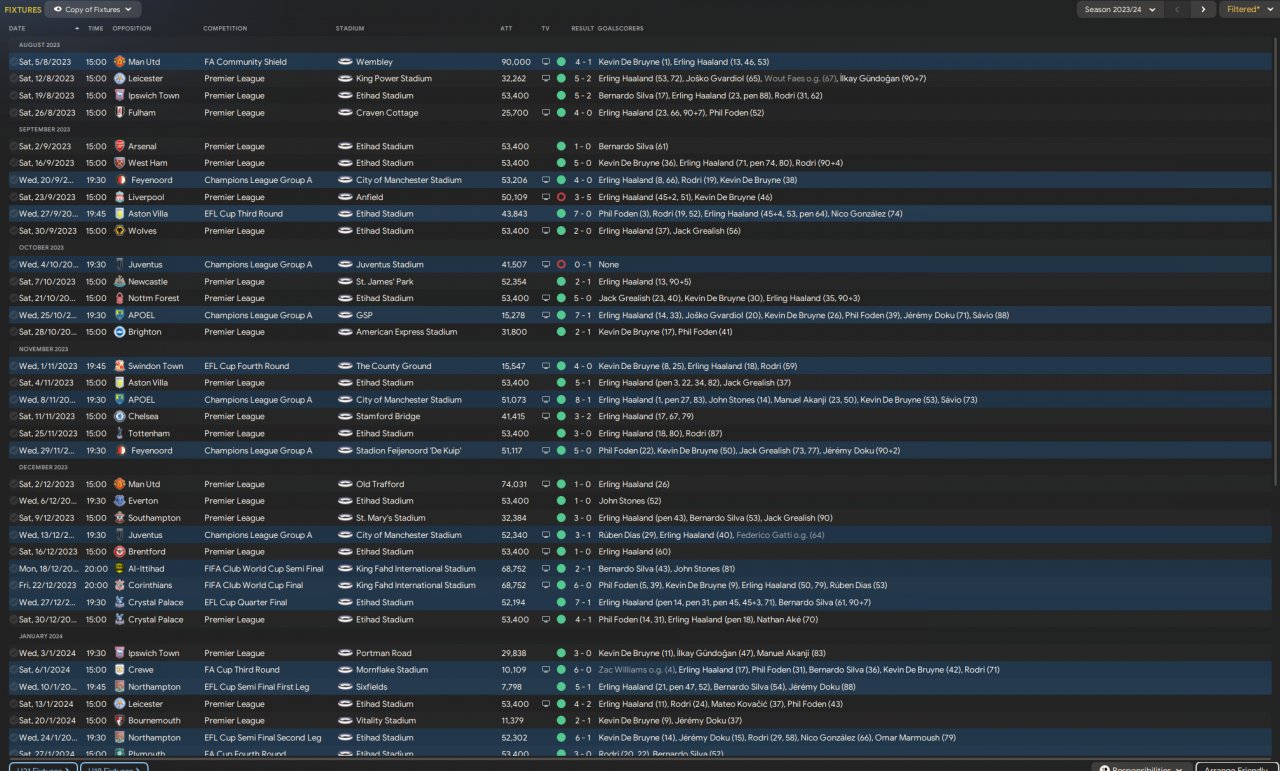
Task: Click attendance value 90,000
Action: pyautogui.click(x=516, y=62)
